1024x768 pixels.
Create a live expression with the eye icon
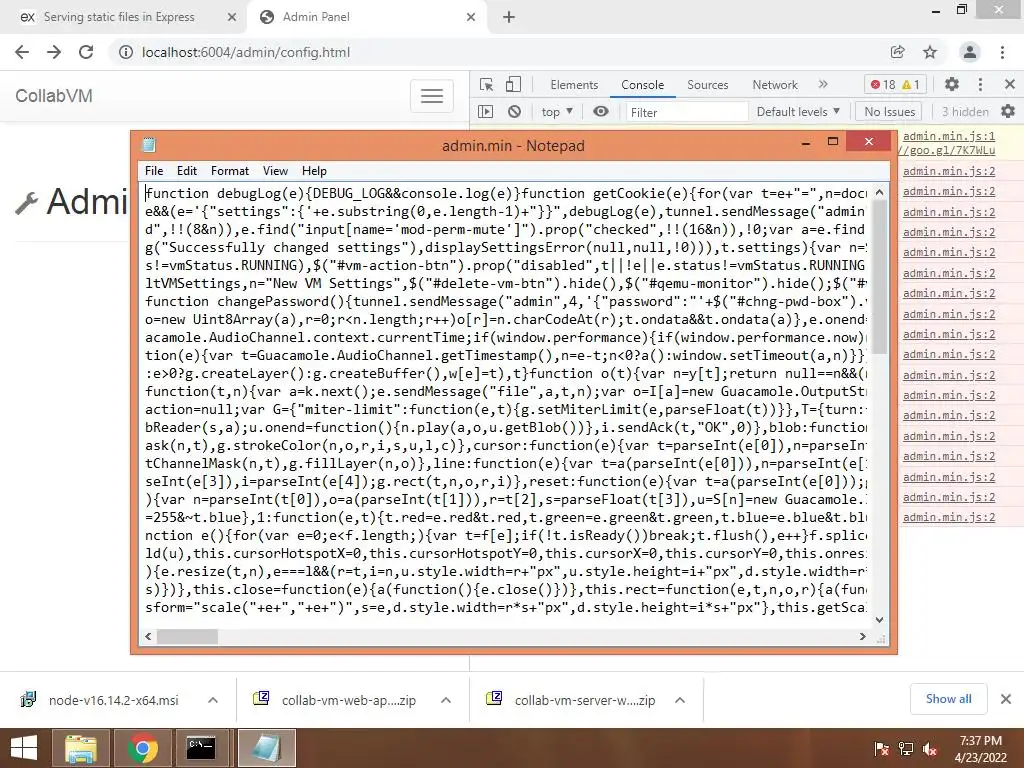[x=601, y=112]
